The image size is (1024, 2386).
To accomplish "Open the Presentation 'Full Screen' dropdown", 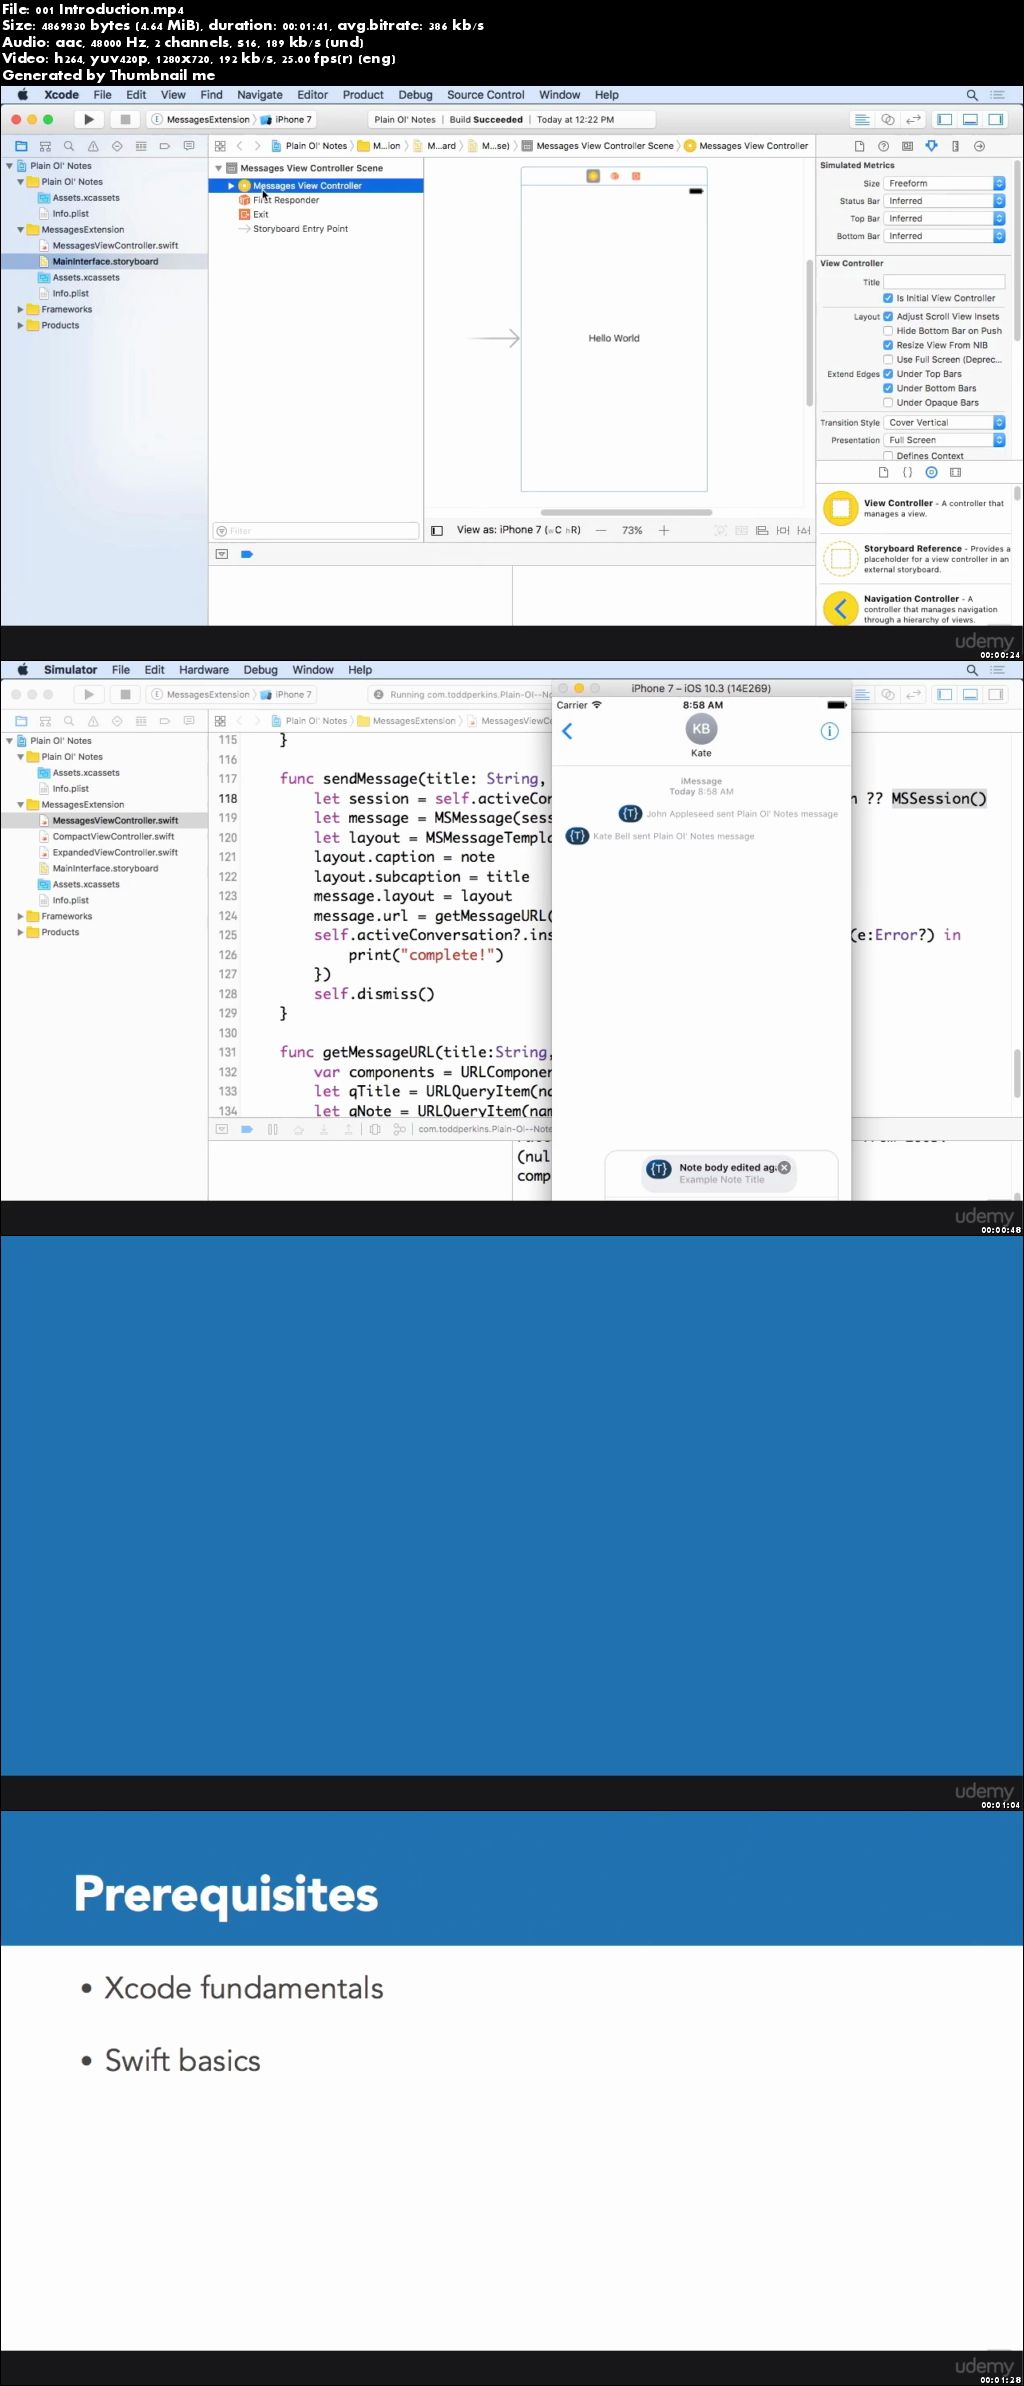I will tap(945, 440).
